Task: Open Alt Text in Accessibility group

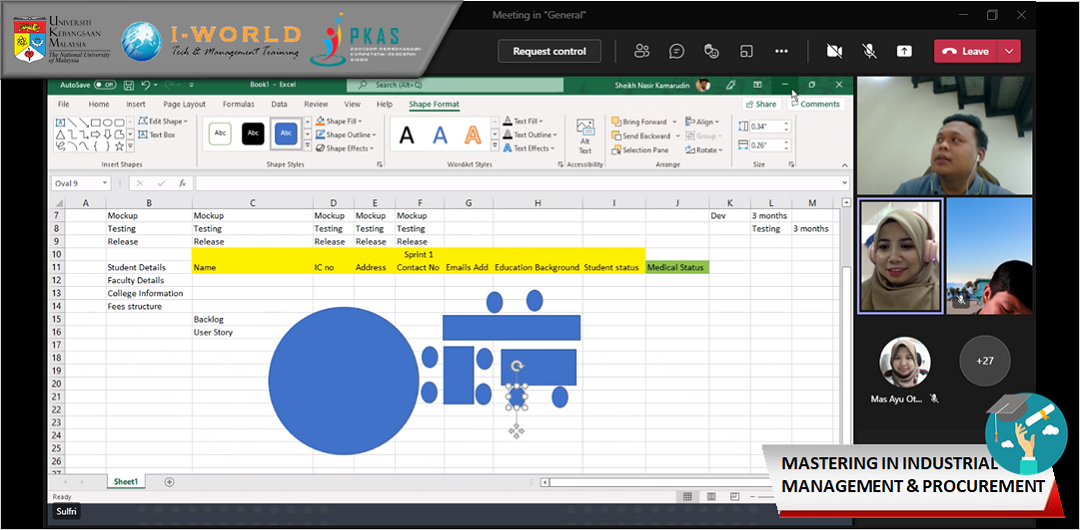Action: tap(585, 135)
